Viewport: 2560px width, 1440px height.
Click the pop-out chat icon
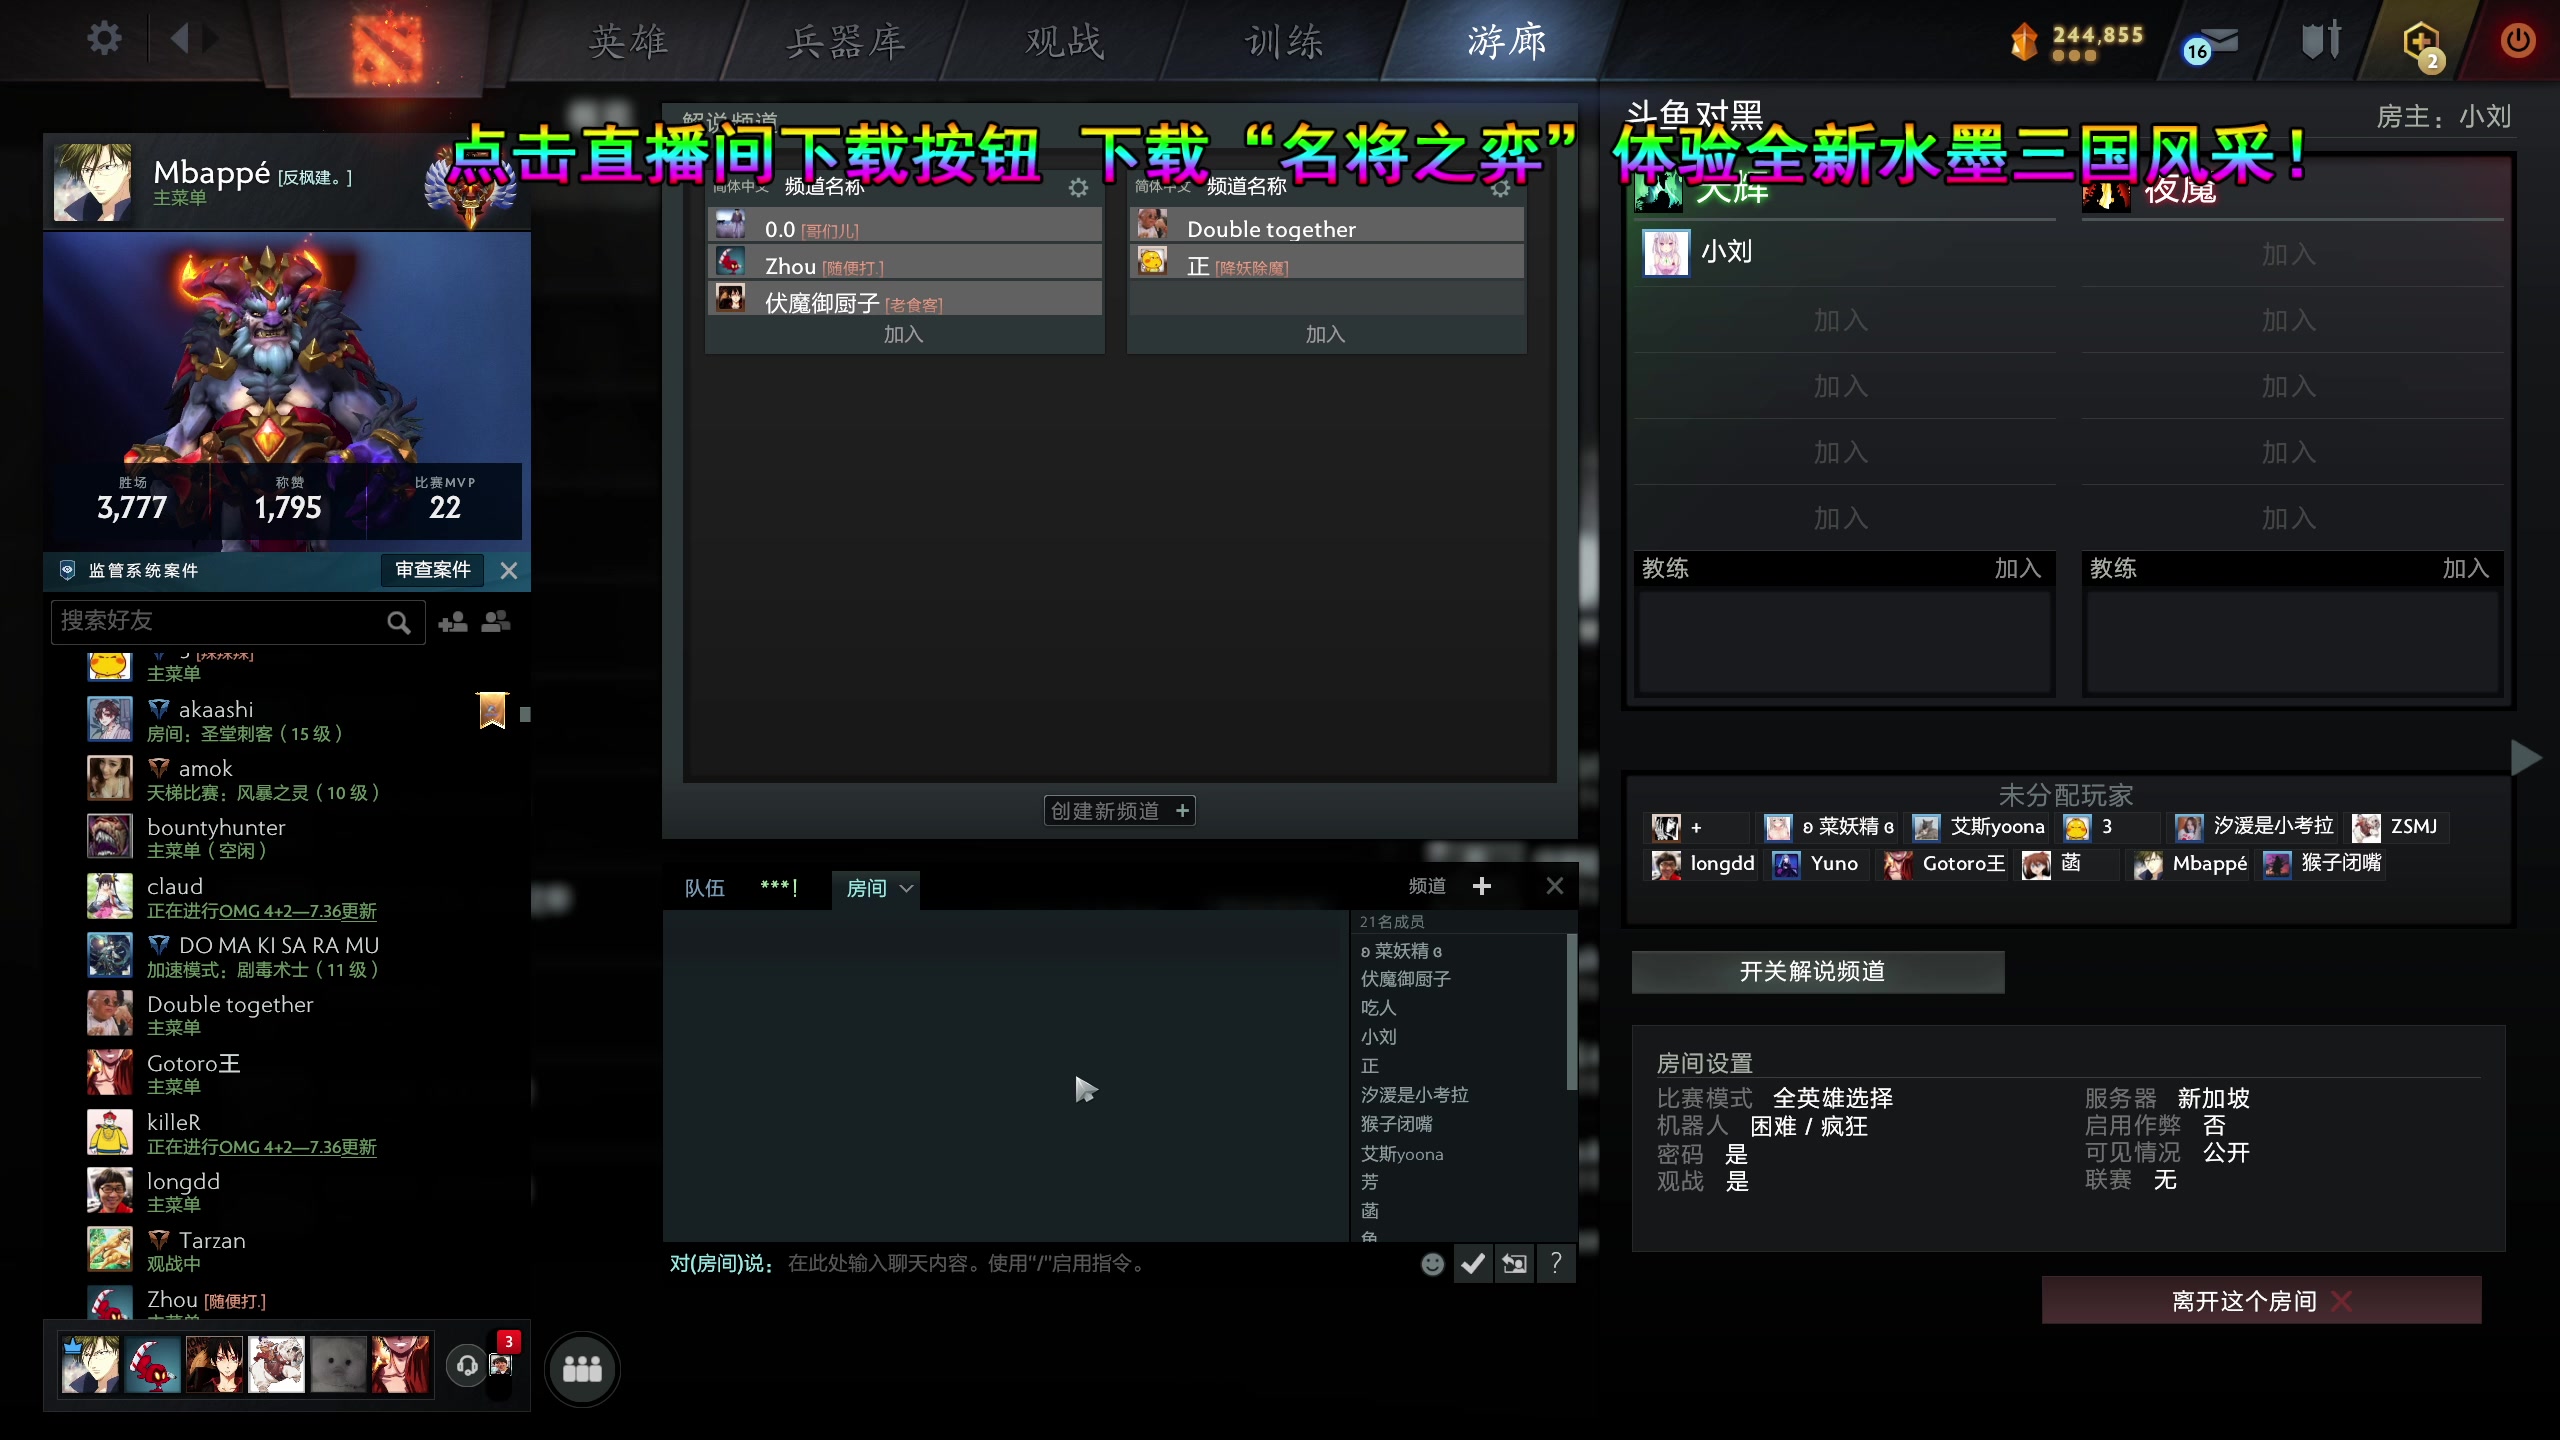1514,1264
